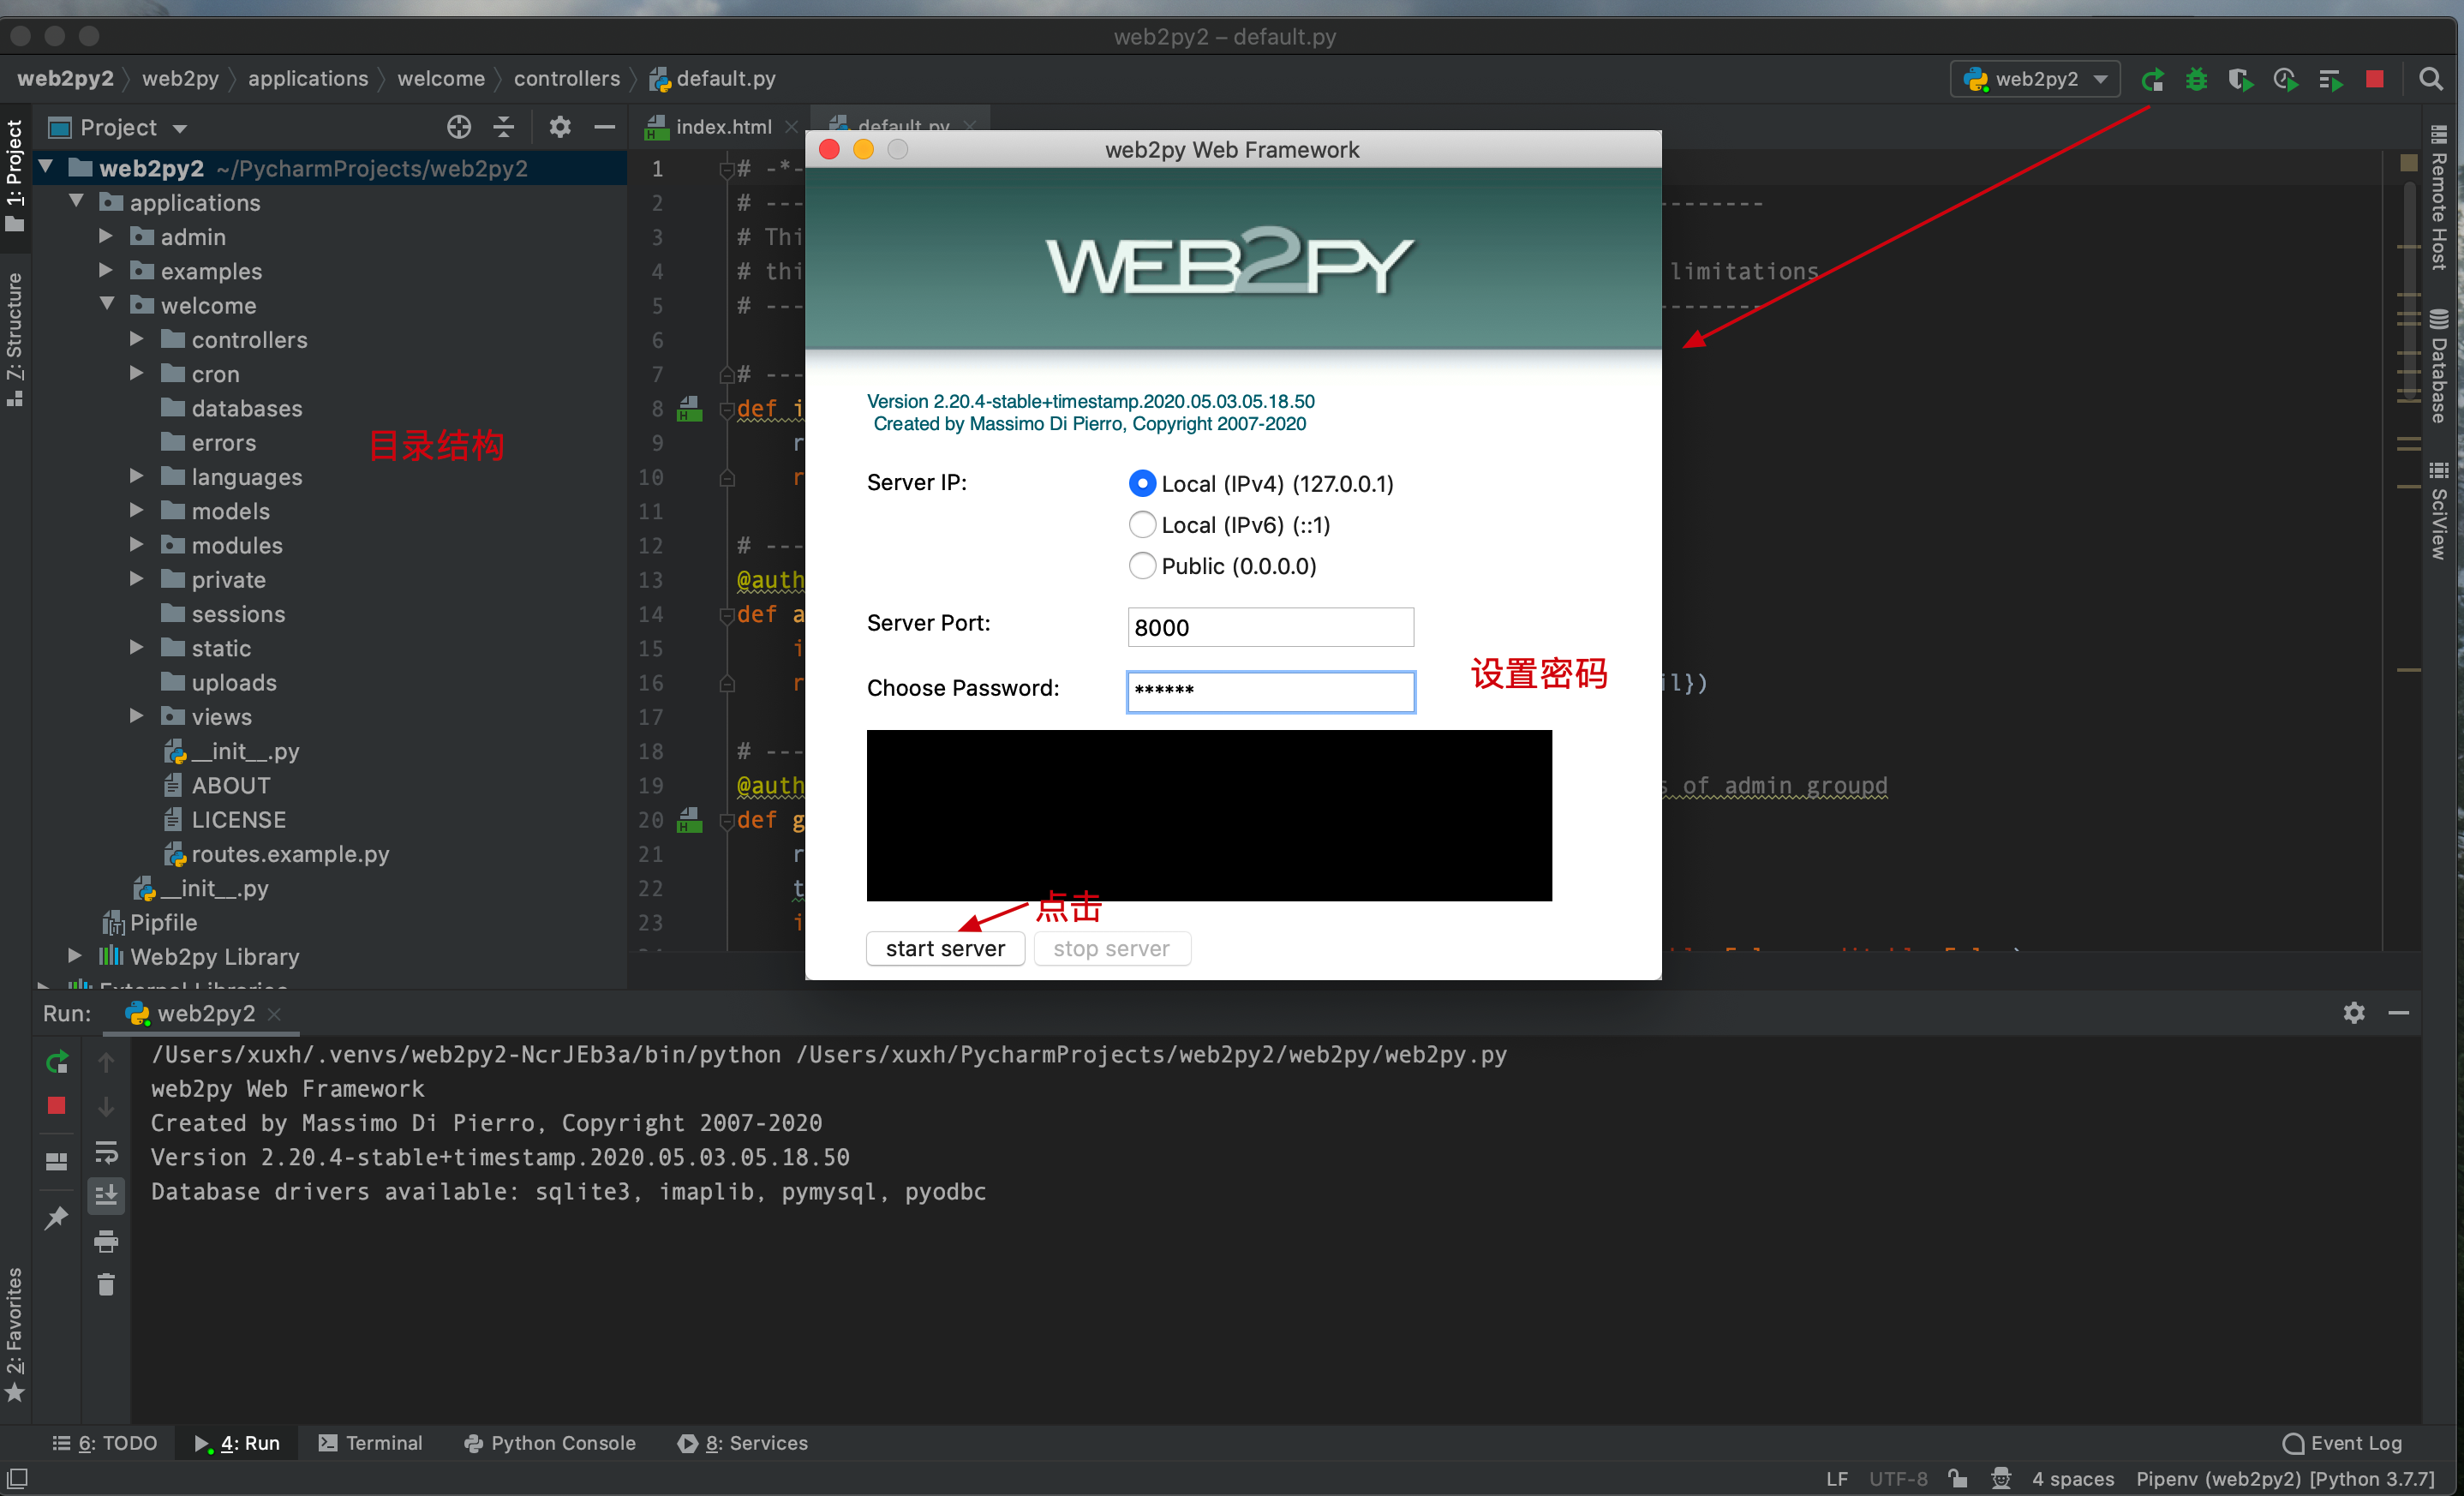This screenshot has height=1496, width=2464.
Task: Pin the Run tab with pin icon
Action: tap(57, 1217)
